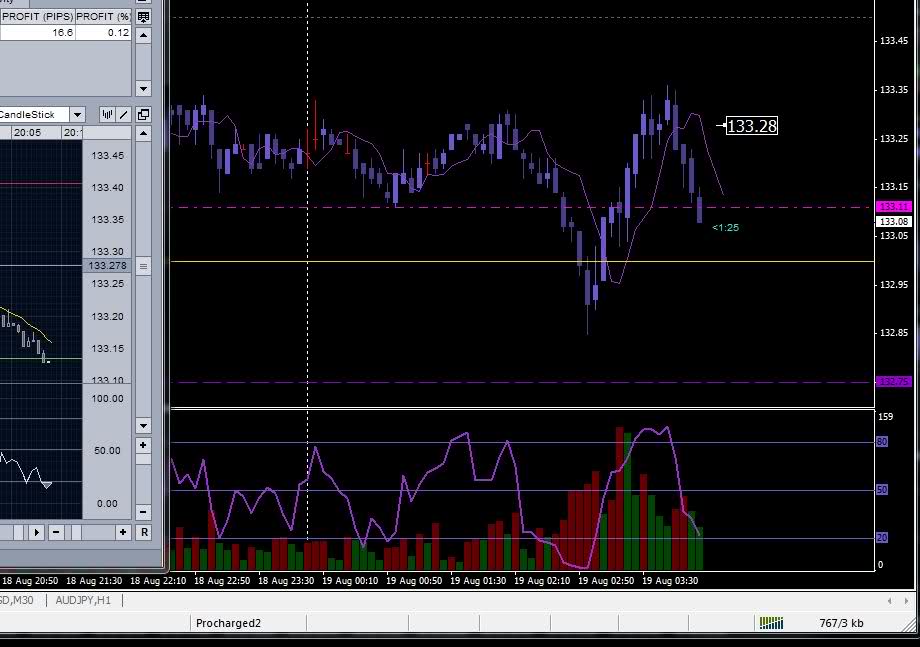This screenshot has width=920, height=647.
Task: Switch to the M30 chart tab
Action: point(20,600)
